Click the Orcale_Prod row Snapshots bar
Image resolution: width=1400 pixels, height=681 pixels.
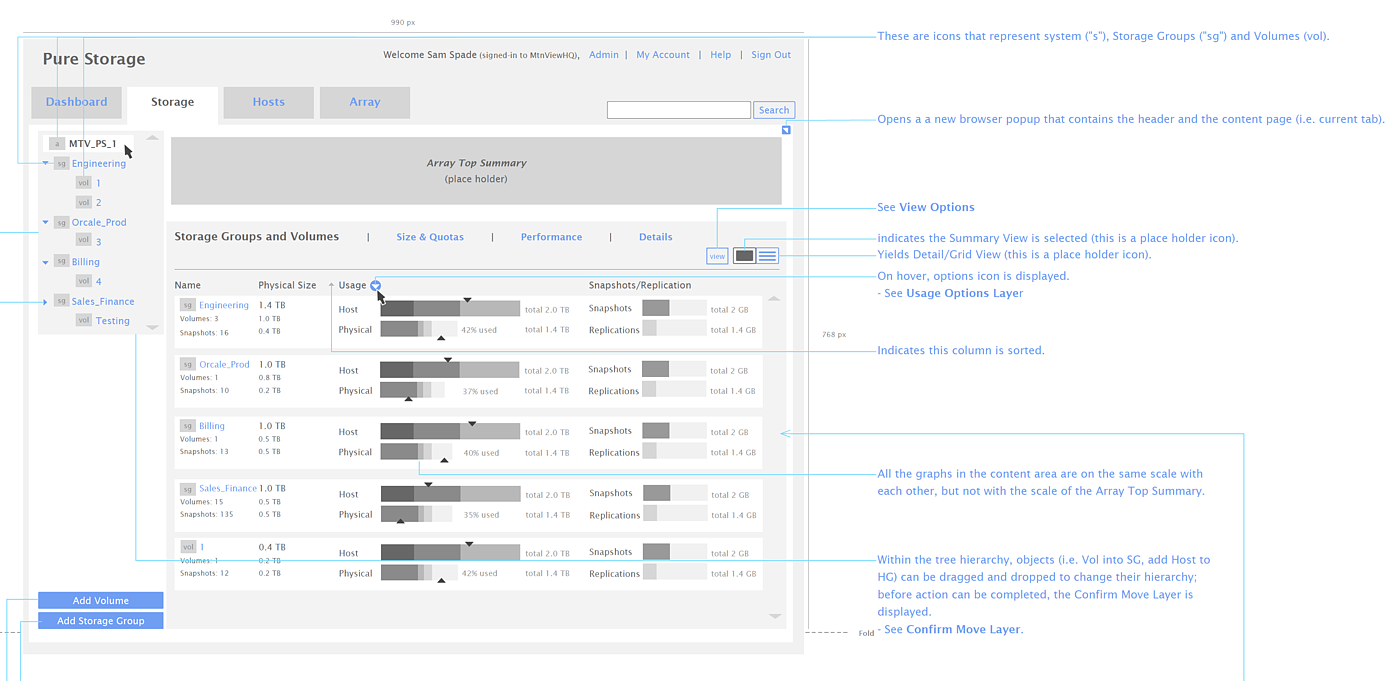click(674, 370)
